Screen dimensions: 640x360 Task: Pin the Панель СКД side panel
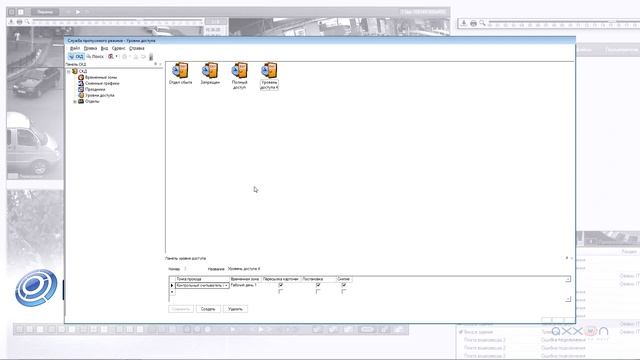tap(156, 64)
